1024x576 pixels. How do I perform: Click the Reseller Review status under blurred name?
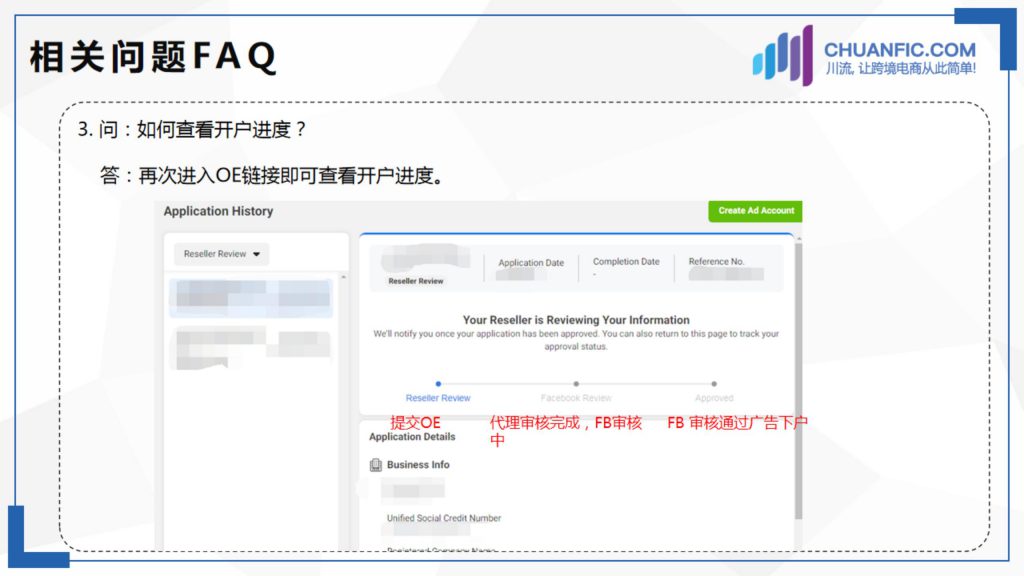(x=415, y=281)
